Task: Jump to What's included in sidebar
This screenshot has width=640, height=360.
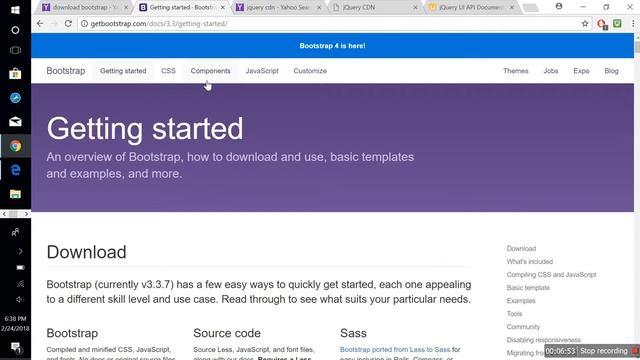Action: pyautogui.click(x=530, y=262)
